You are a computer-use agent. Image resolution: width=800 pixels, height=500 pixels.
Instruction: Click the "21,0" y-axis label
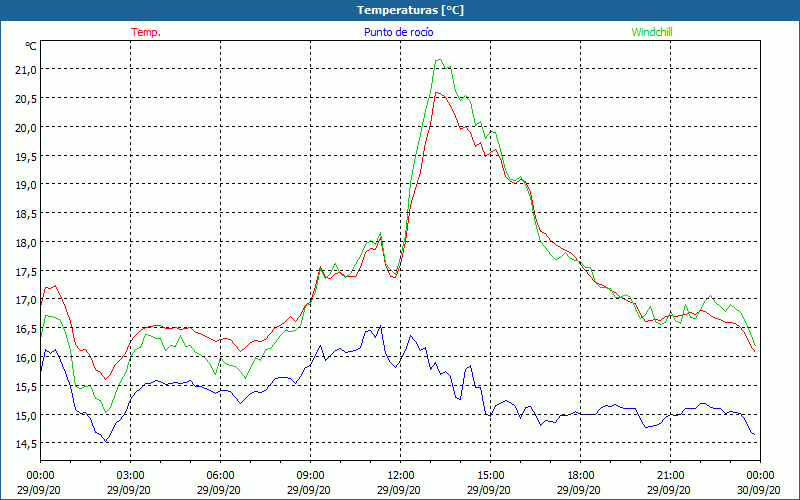tap(26, 70)
